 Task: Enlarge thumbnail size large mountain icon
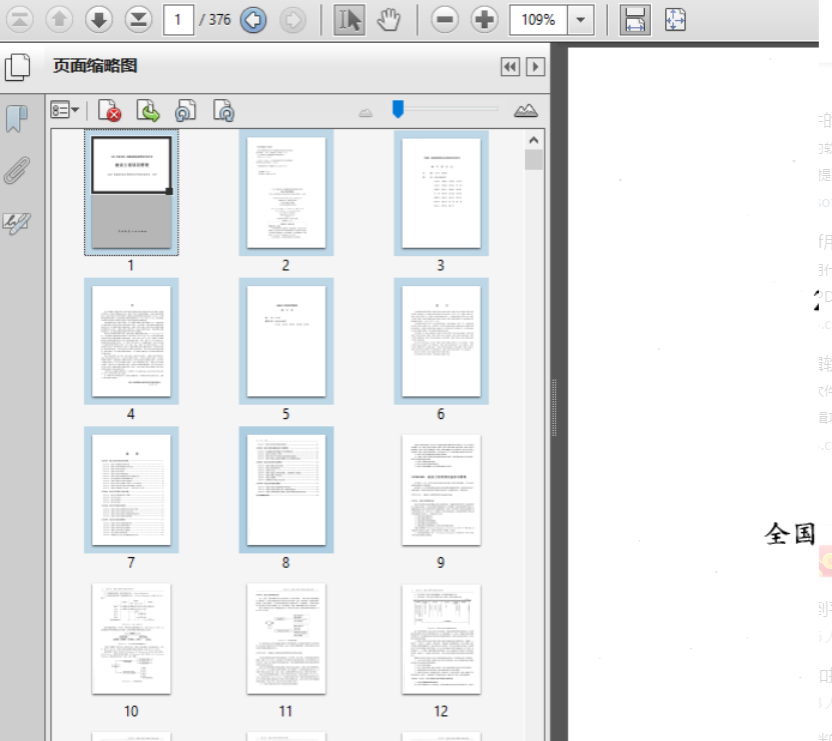click(x=526, y=110)
